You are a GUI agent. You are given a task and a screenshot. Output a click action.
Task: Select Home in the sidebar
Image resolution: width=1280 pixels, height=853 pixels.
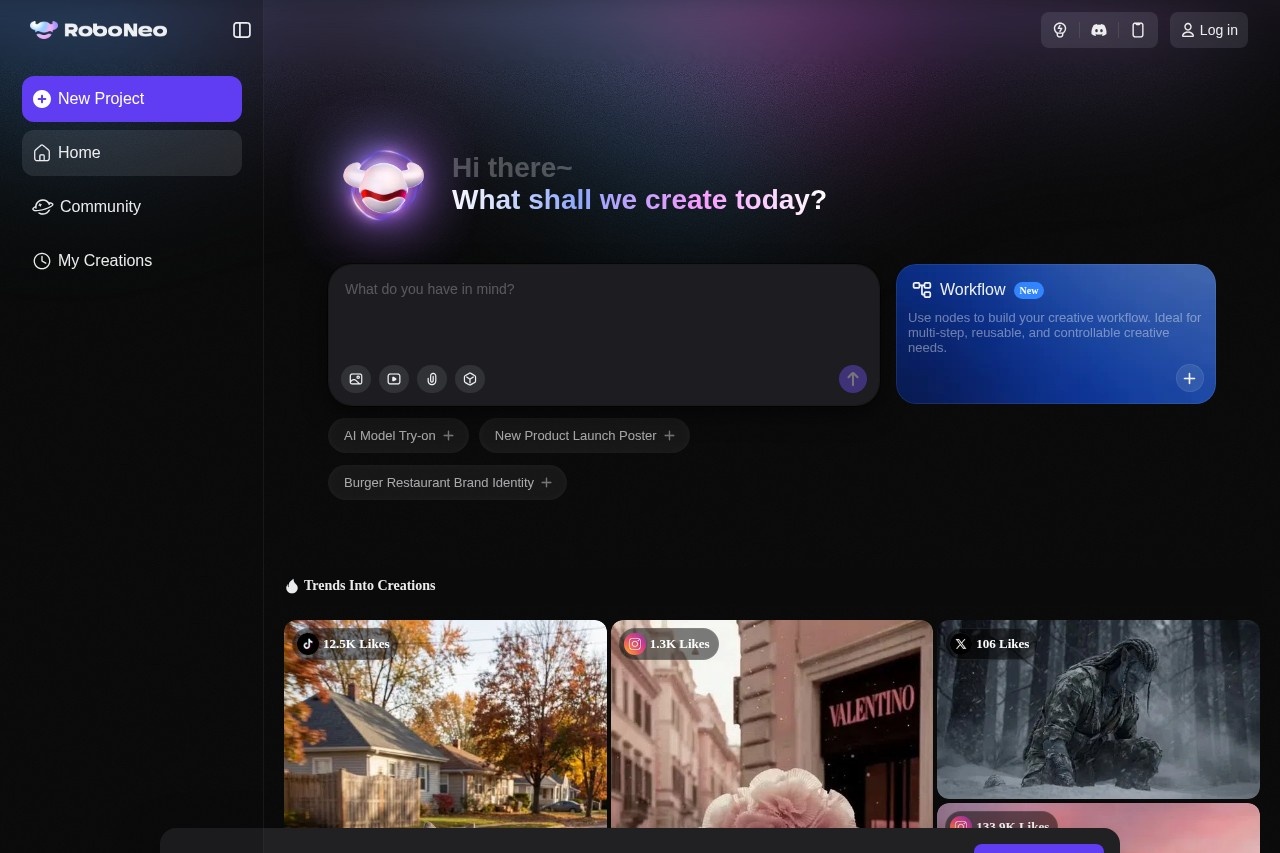(132, 153)
